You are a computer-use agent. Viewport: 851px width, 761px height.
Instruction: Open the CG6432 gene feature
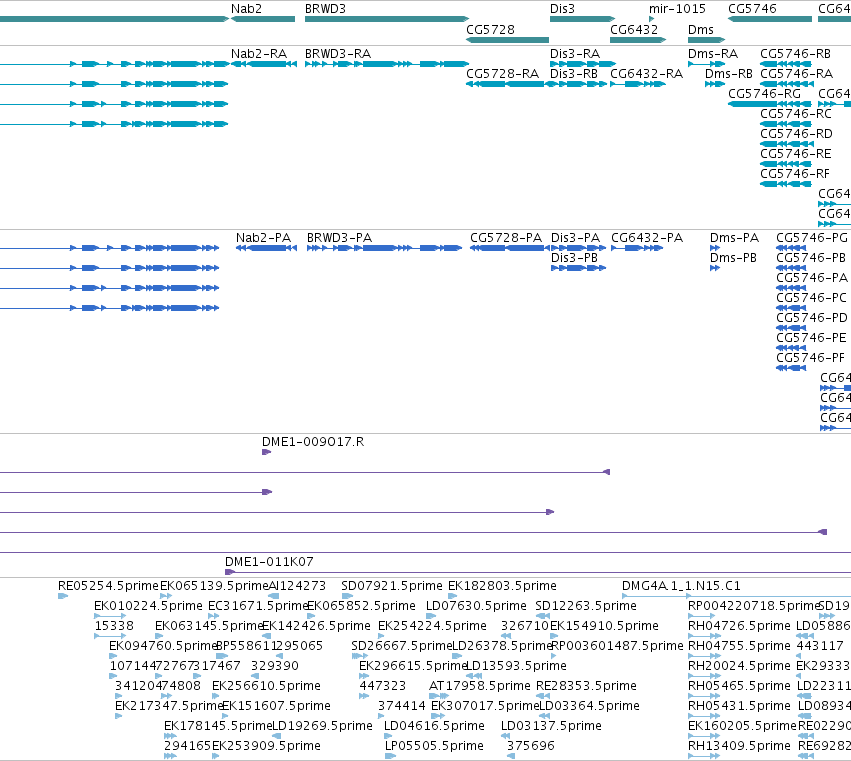tap(638, 40)
